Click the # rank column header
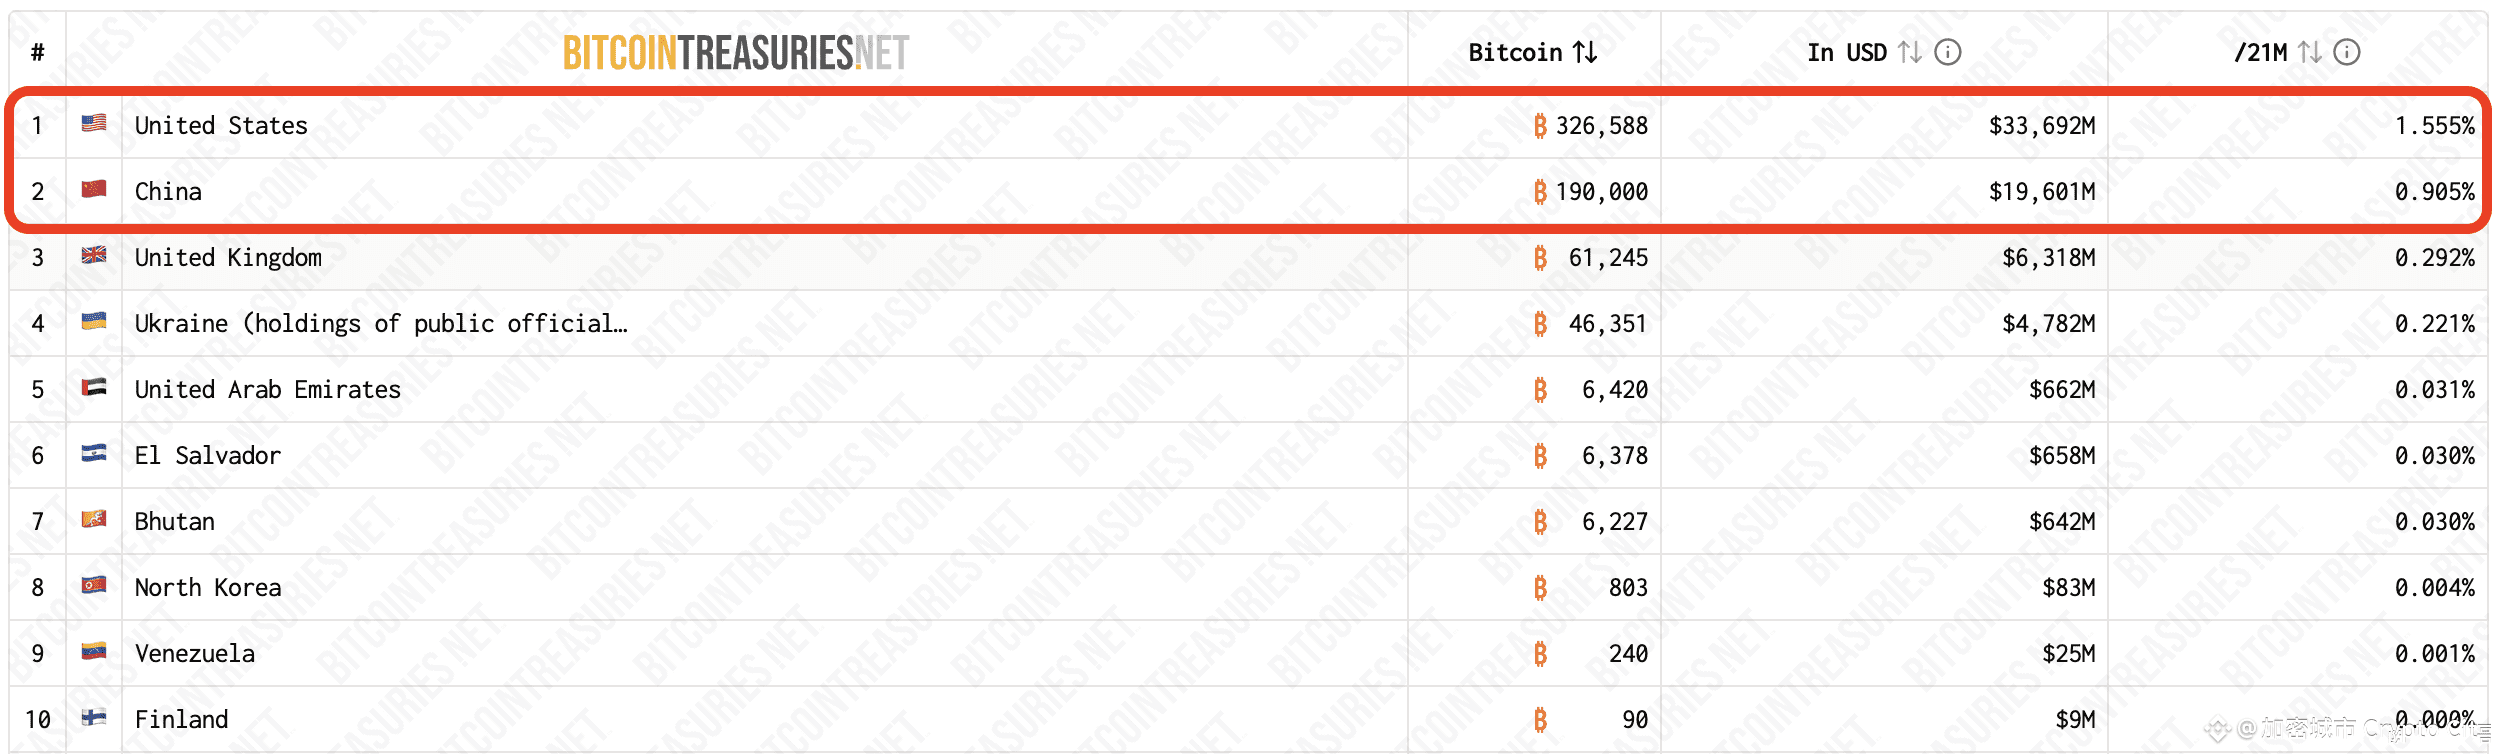Viewport: 2498px width, 754px height. 37,52
